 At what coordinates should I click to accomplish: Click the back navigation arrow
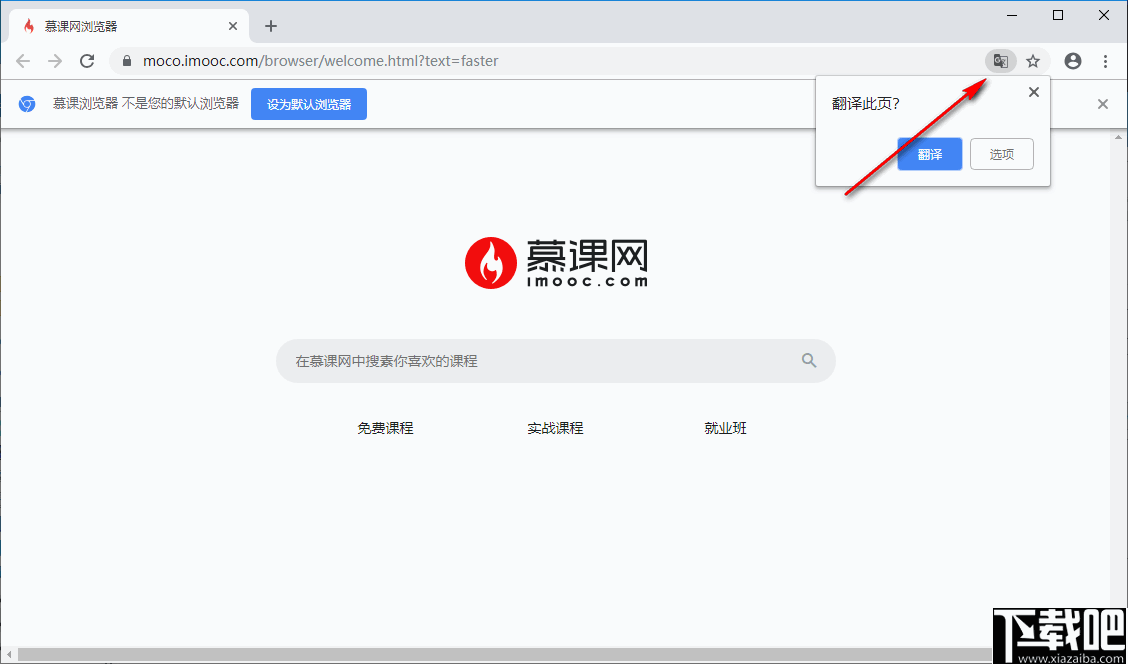(23, 60)
